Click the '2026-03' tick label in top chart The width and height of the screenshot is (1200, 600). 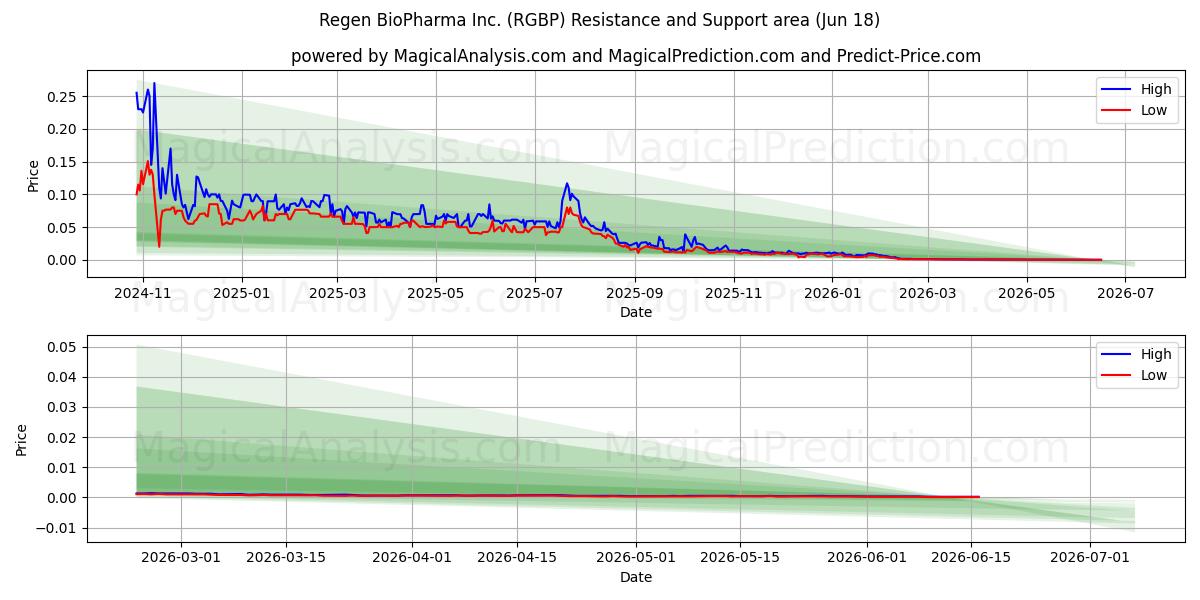(928, 293)
